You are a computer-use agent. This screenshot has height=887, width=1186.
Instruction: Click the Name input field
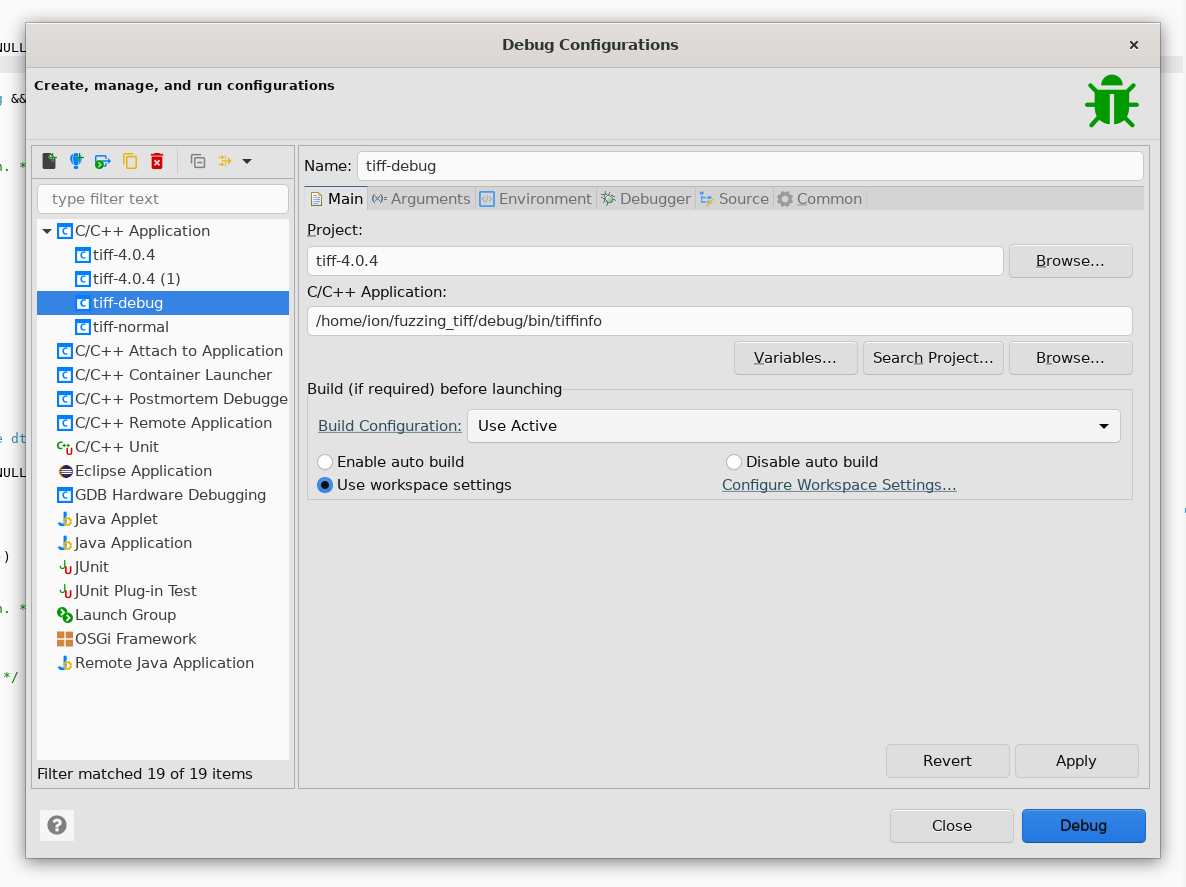point(750,166)
